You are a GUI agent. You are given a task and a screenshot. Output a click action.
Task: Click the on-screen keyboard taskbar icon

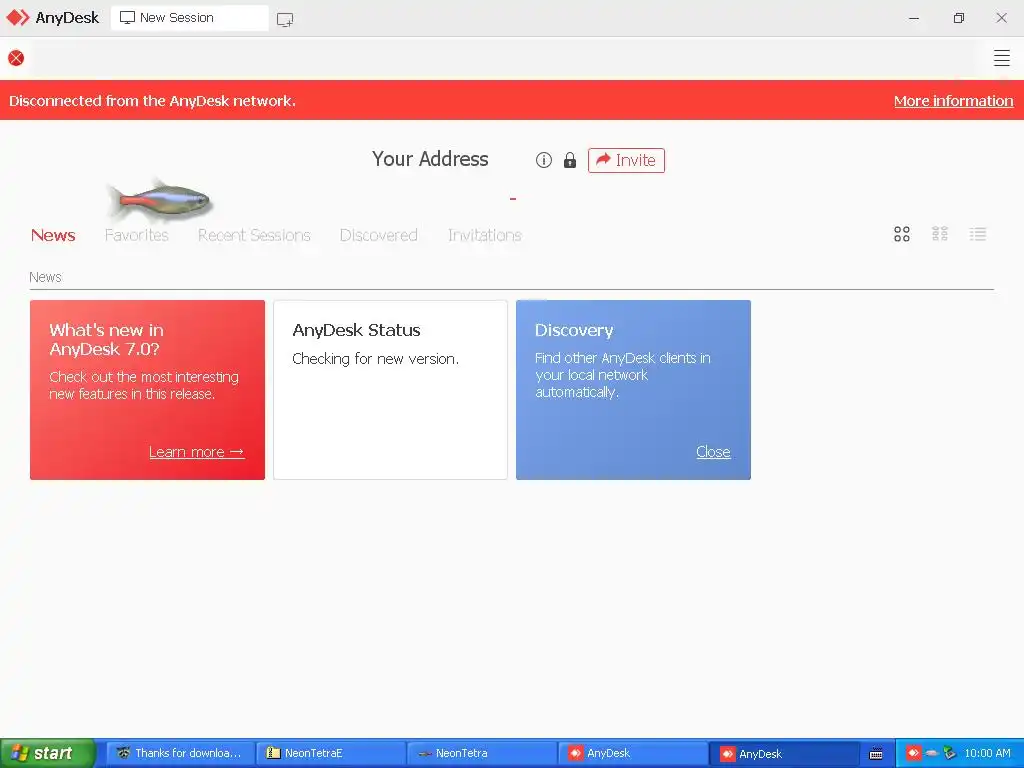coord(876,754)
